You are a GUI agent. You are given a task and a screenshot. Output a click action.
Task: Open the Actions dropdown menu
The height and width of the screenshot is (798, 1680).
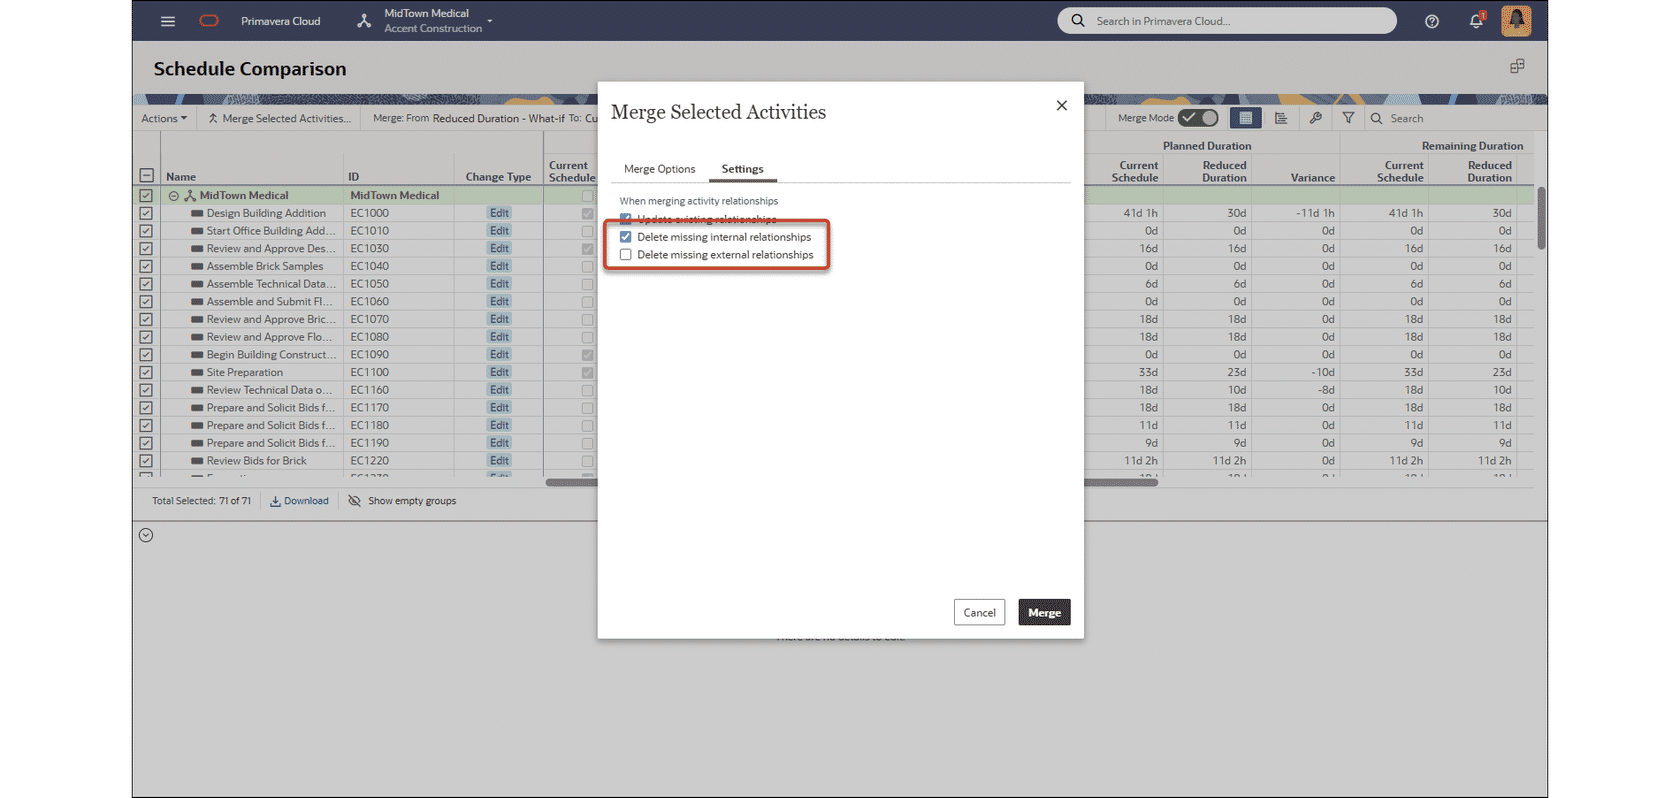pyautogui.click(x=164, y=118)
